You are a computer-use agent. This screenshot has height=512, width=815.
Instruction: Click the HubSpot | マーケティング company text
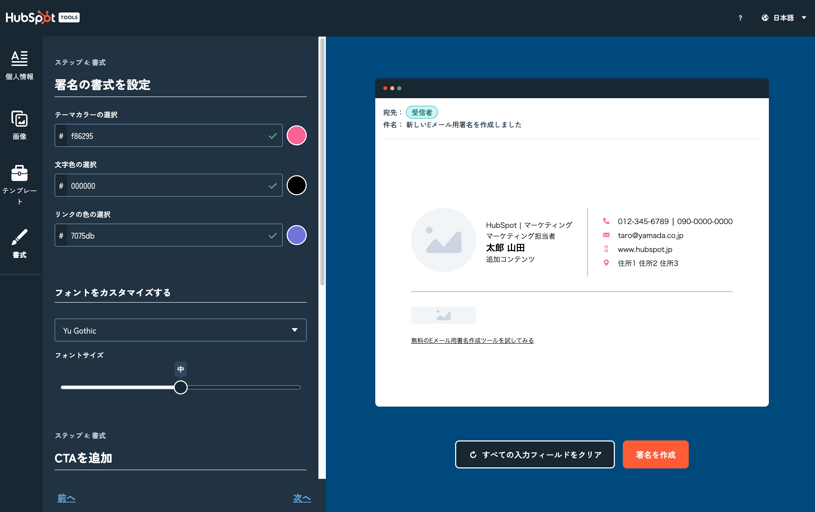[x=529, y=225]
